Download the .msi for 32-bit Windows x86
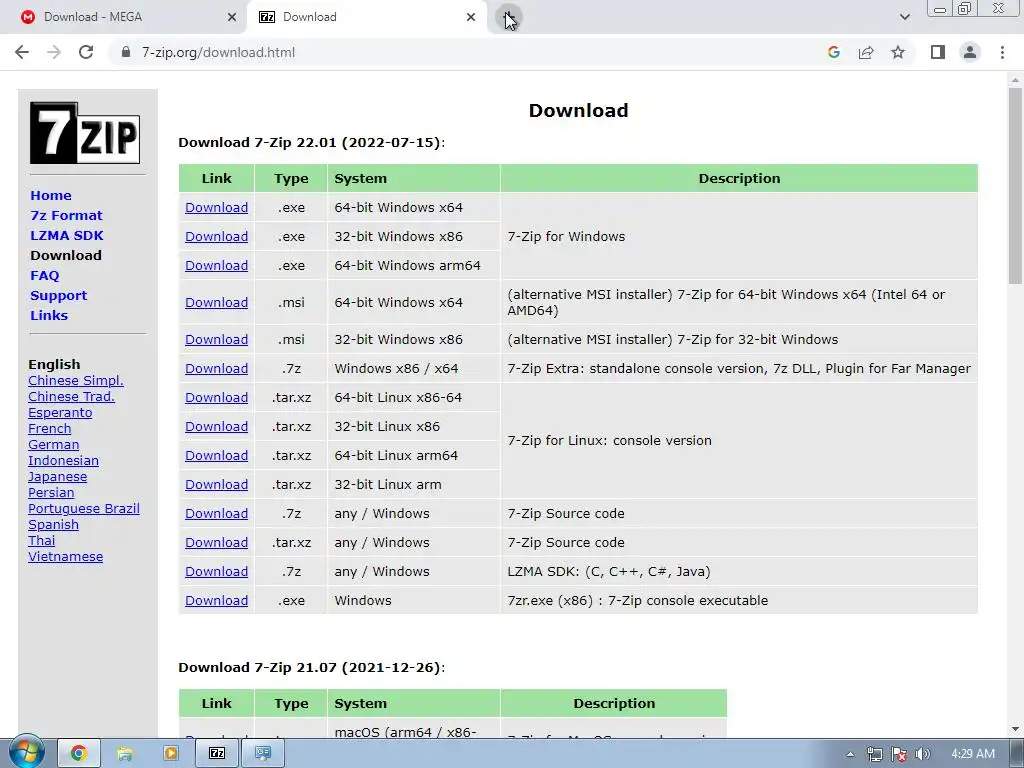 (216, 340)
